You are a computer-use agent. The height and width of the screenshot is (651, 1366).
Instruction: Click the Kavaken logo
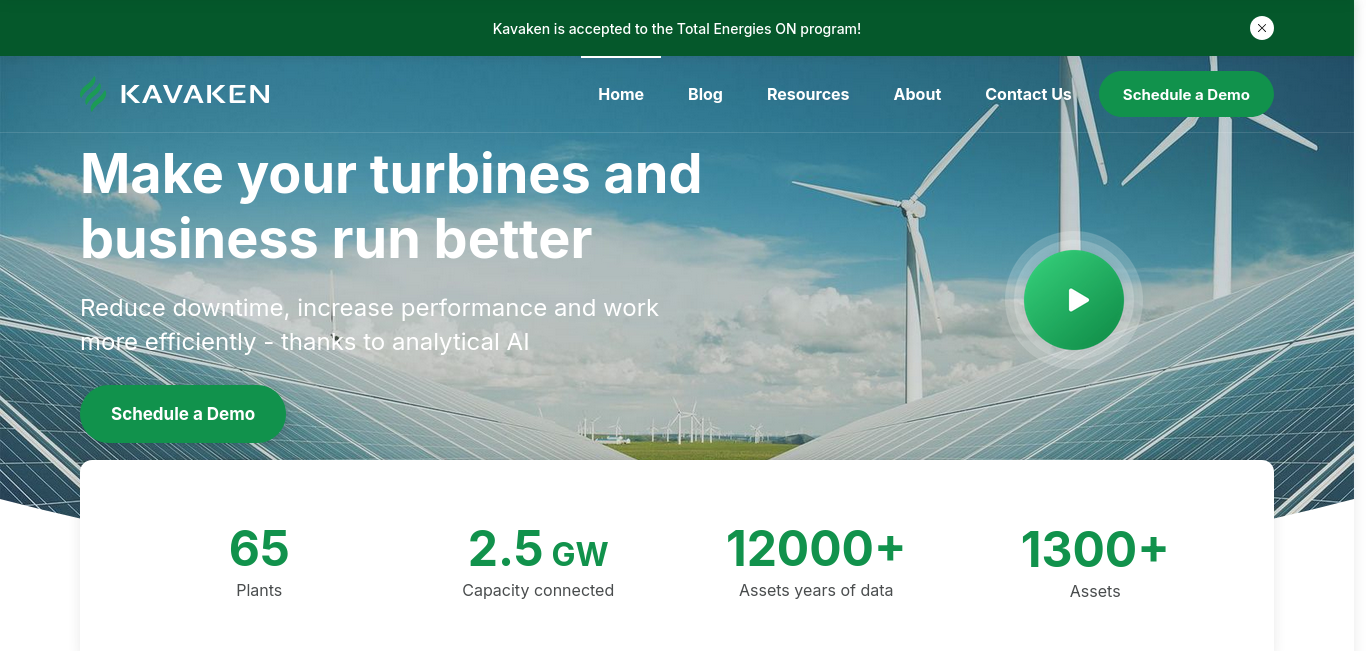[x=175, y=94]
